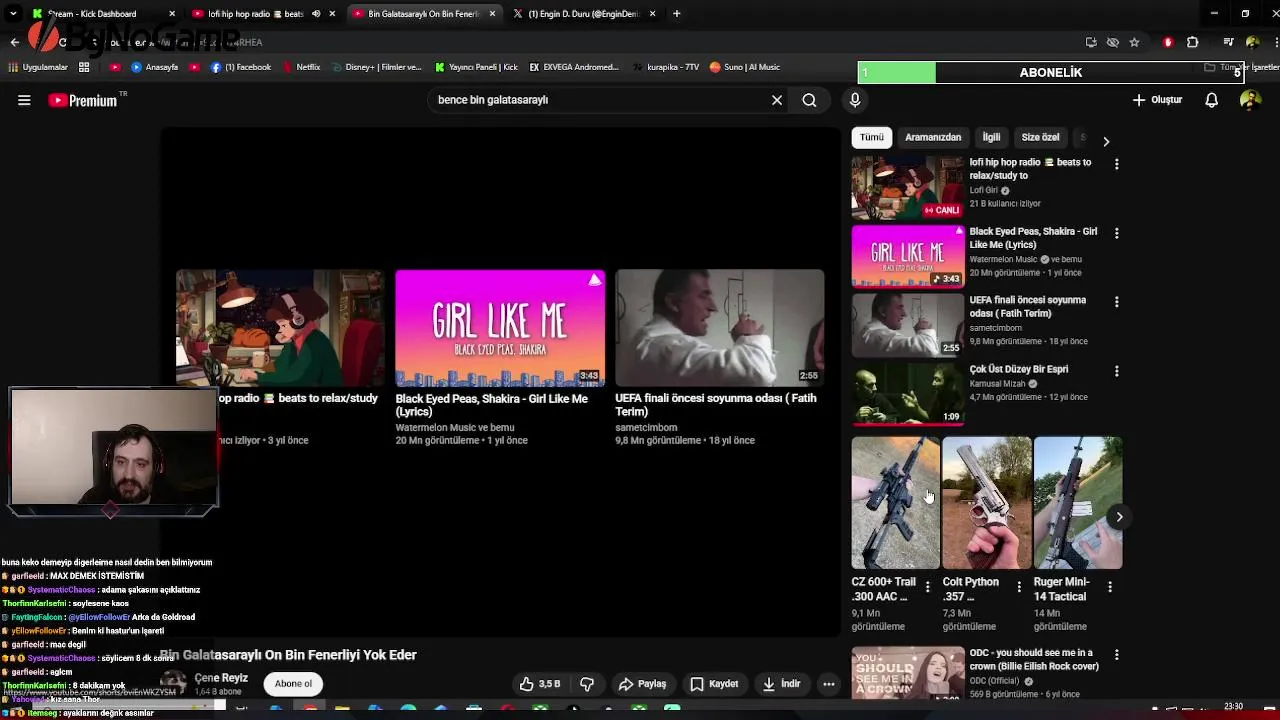Play the Girl Like Me end-screen thumbnail
This screenshot has width=1280, height=720.
point(500,328)
